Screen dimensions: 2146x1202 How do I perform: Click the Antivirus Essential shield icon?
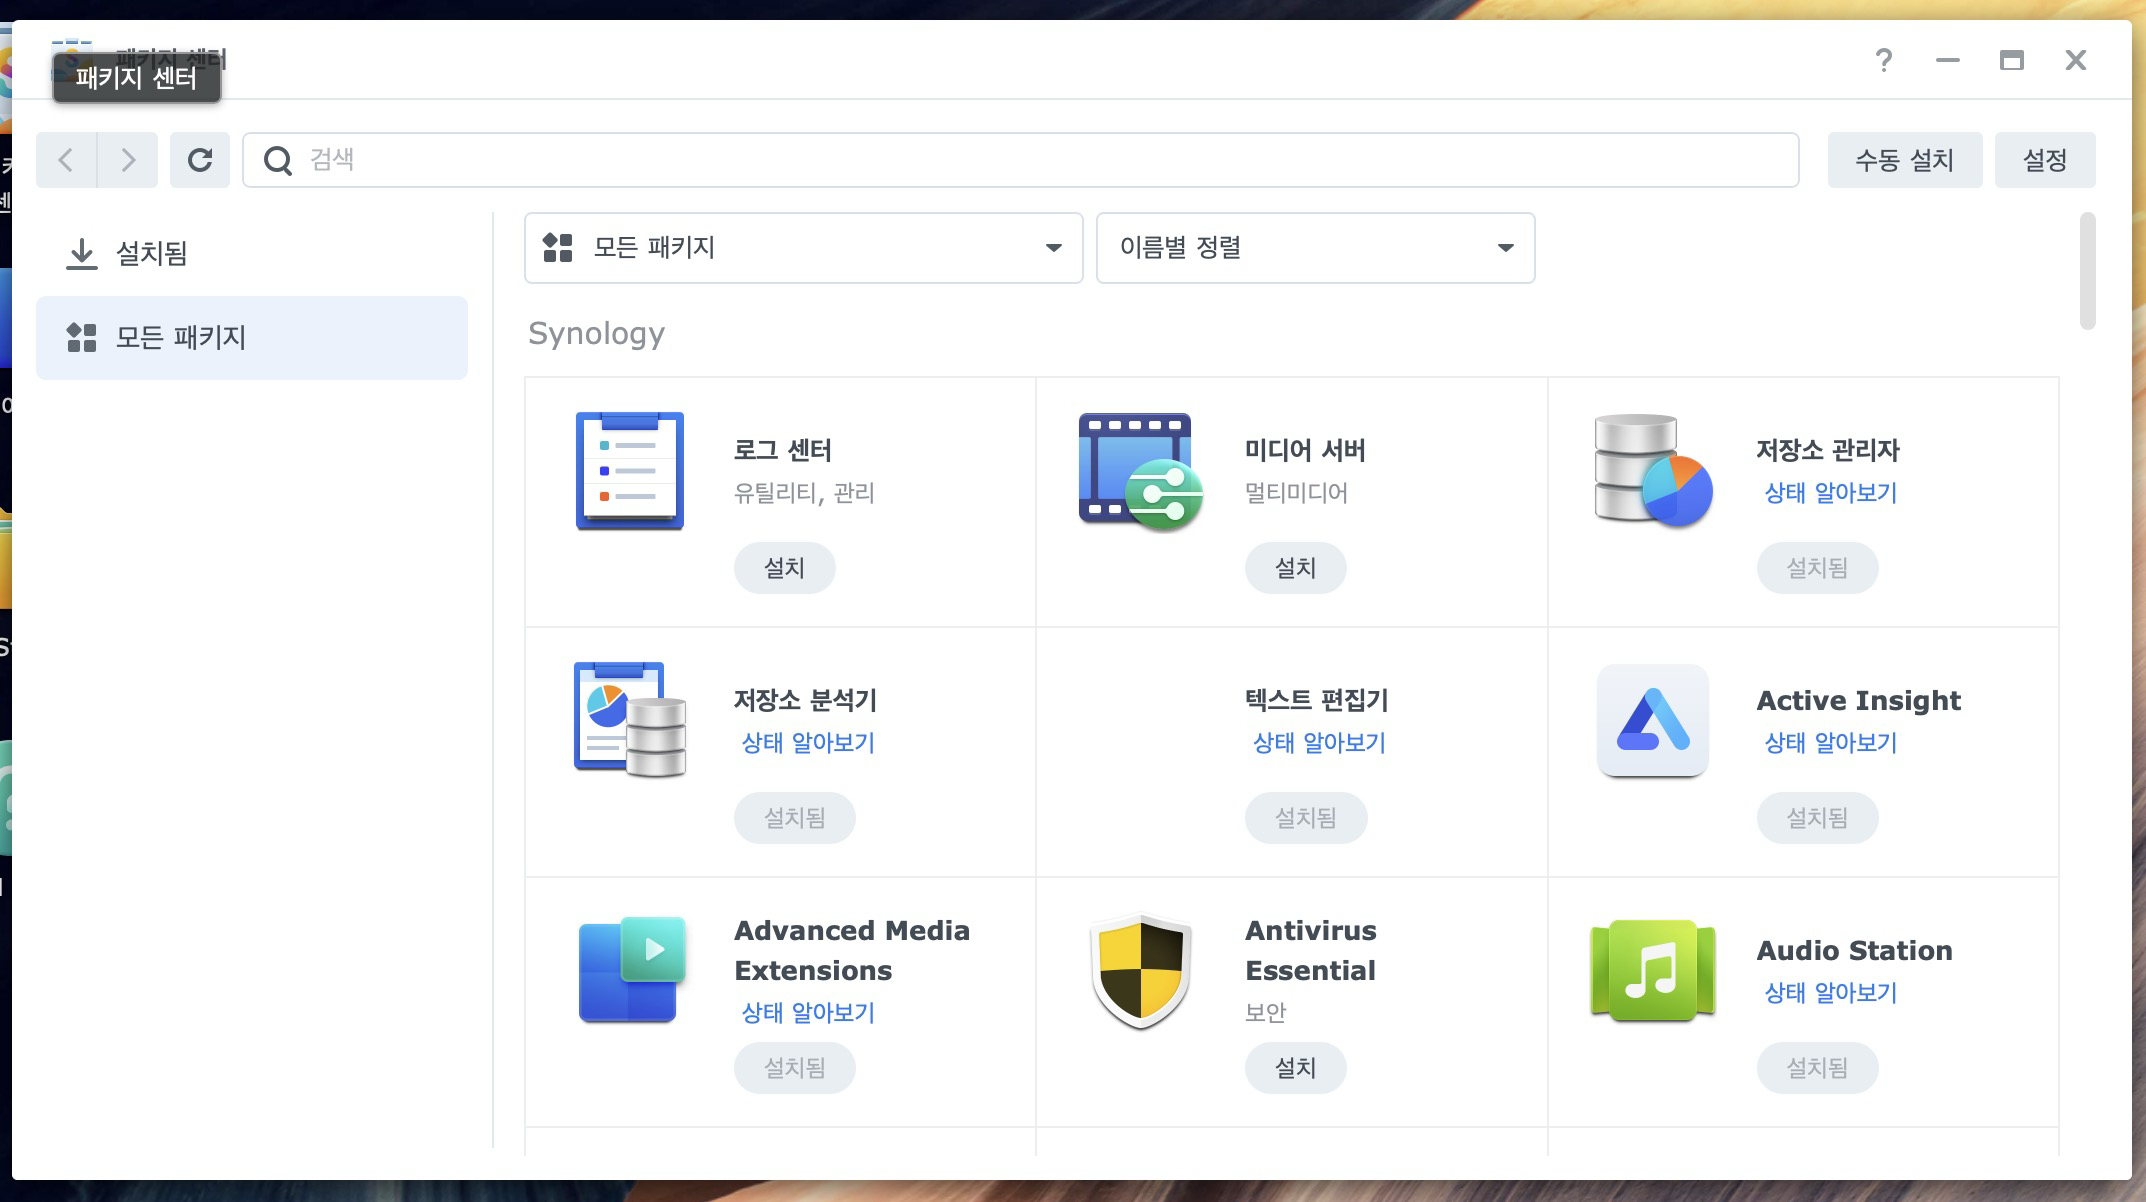1139,970
